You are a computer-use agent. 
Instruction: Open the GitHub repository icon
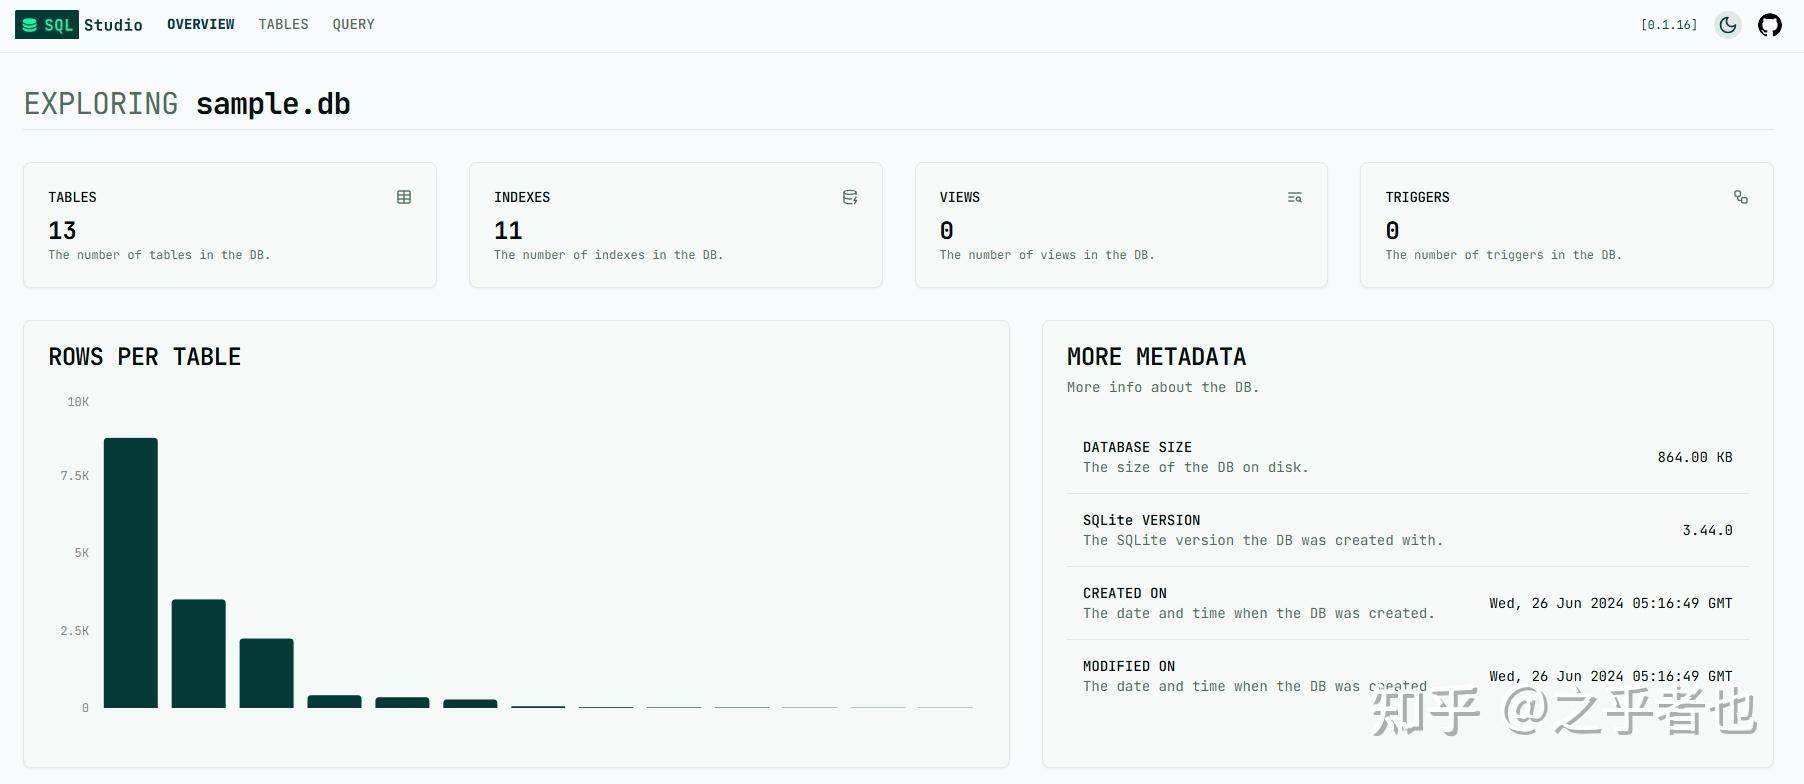(x=1770, y=25)
